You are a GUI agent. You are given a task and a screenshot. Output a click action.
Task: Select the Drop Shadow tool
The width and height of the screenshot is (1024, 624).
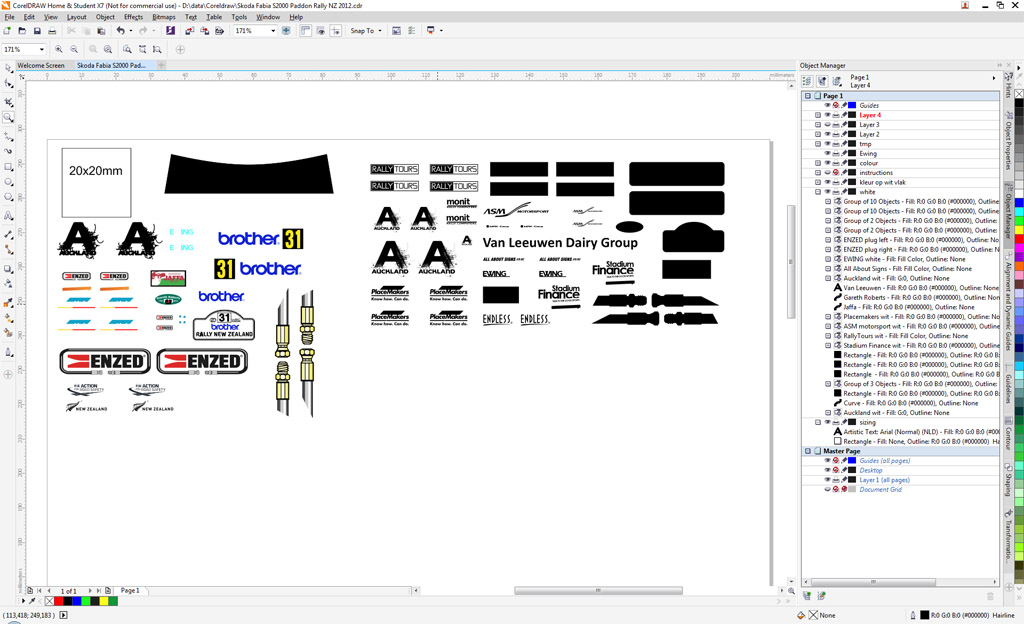[x=8, y=268]
